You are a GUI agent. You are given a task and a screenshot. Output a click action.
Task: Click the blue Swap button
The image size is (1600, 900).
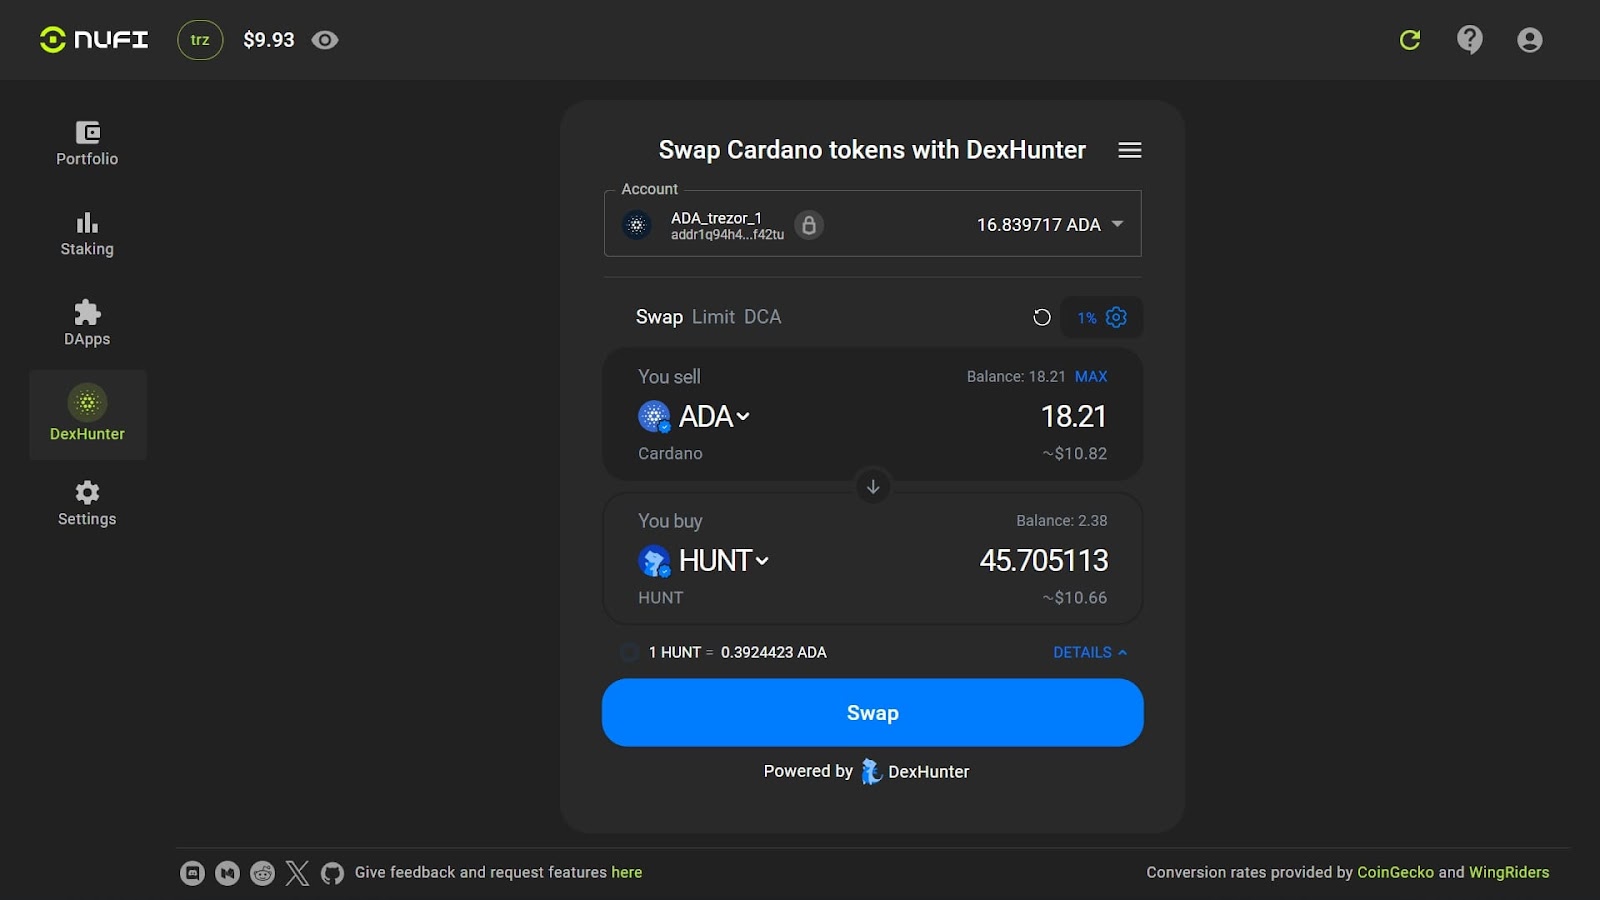tap(872, 713)
